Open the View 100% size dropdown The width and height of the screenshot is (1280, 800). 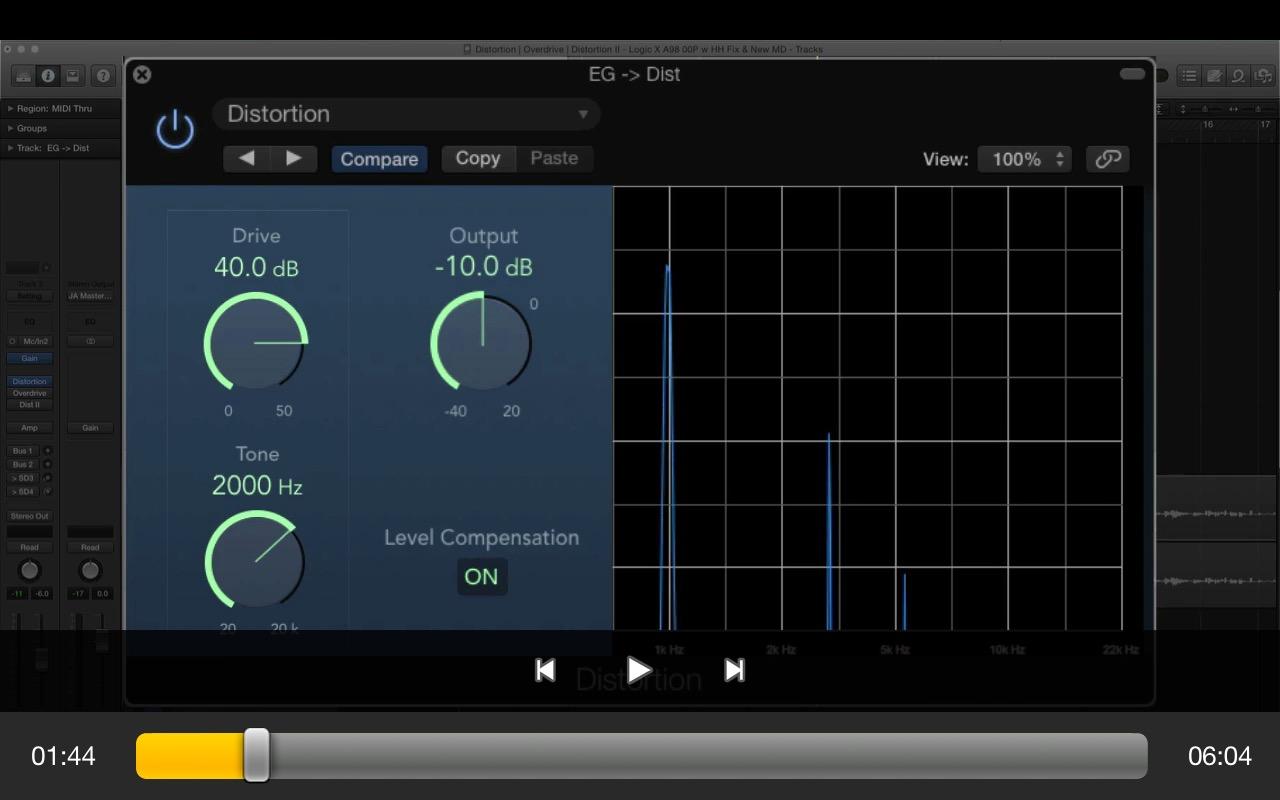1024,159
